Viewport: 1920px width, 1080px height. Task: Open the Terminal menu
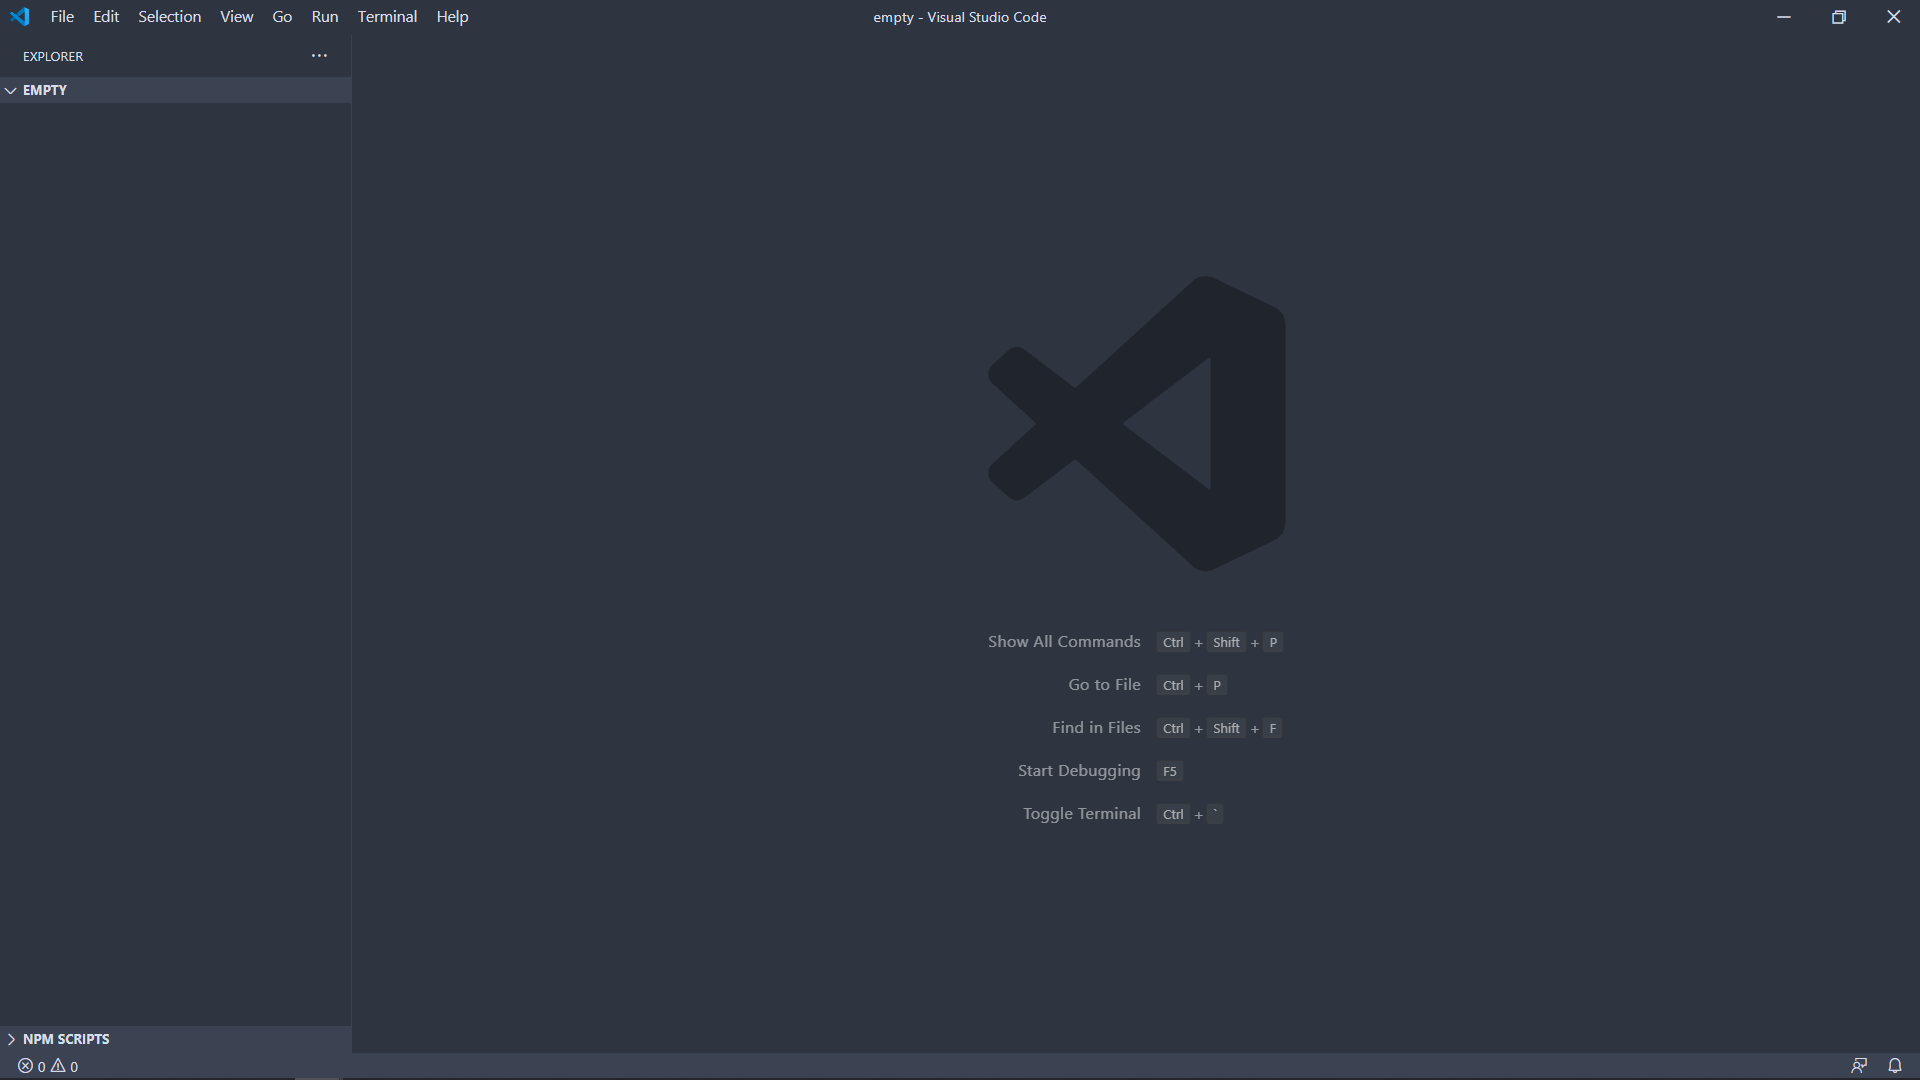387,17
